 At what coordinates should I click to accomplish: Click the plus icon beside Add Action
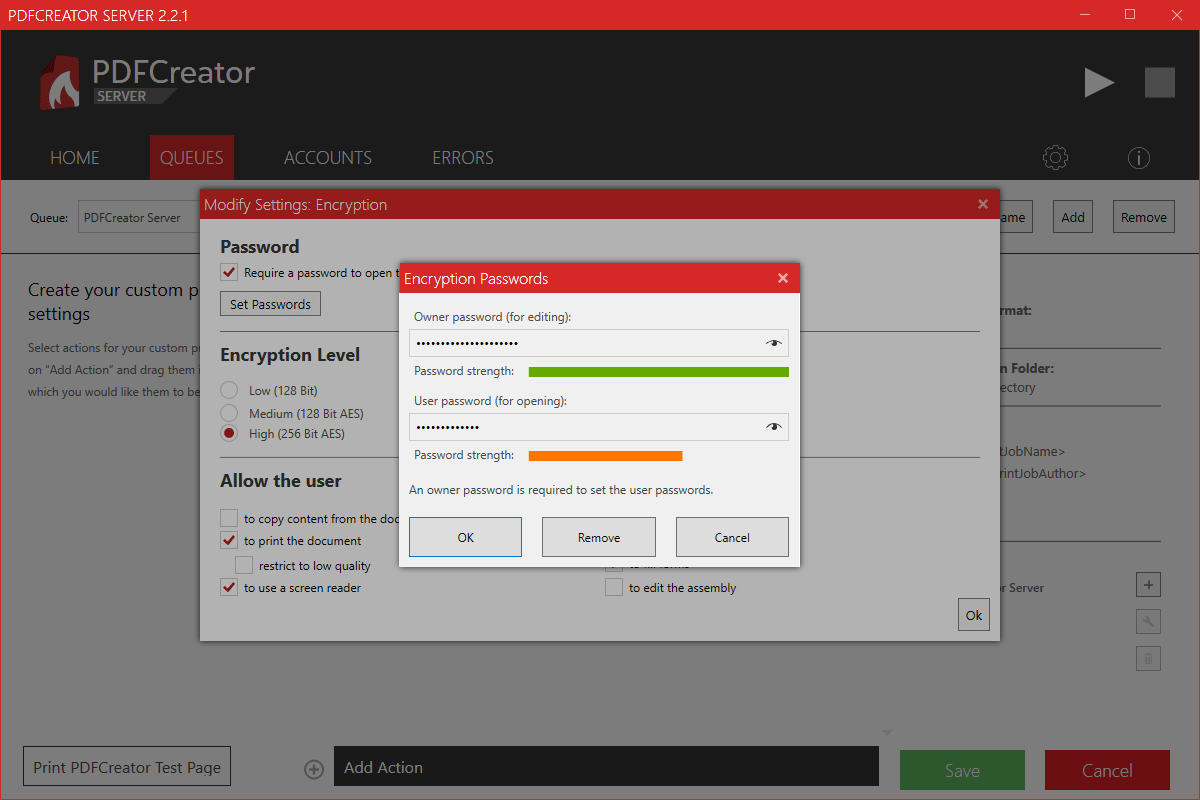(x=314, y=769)
